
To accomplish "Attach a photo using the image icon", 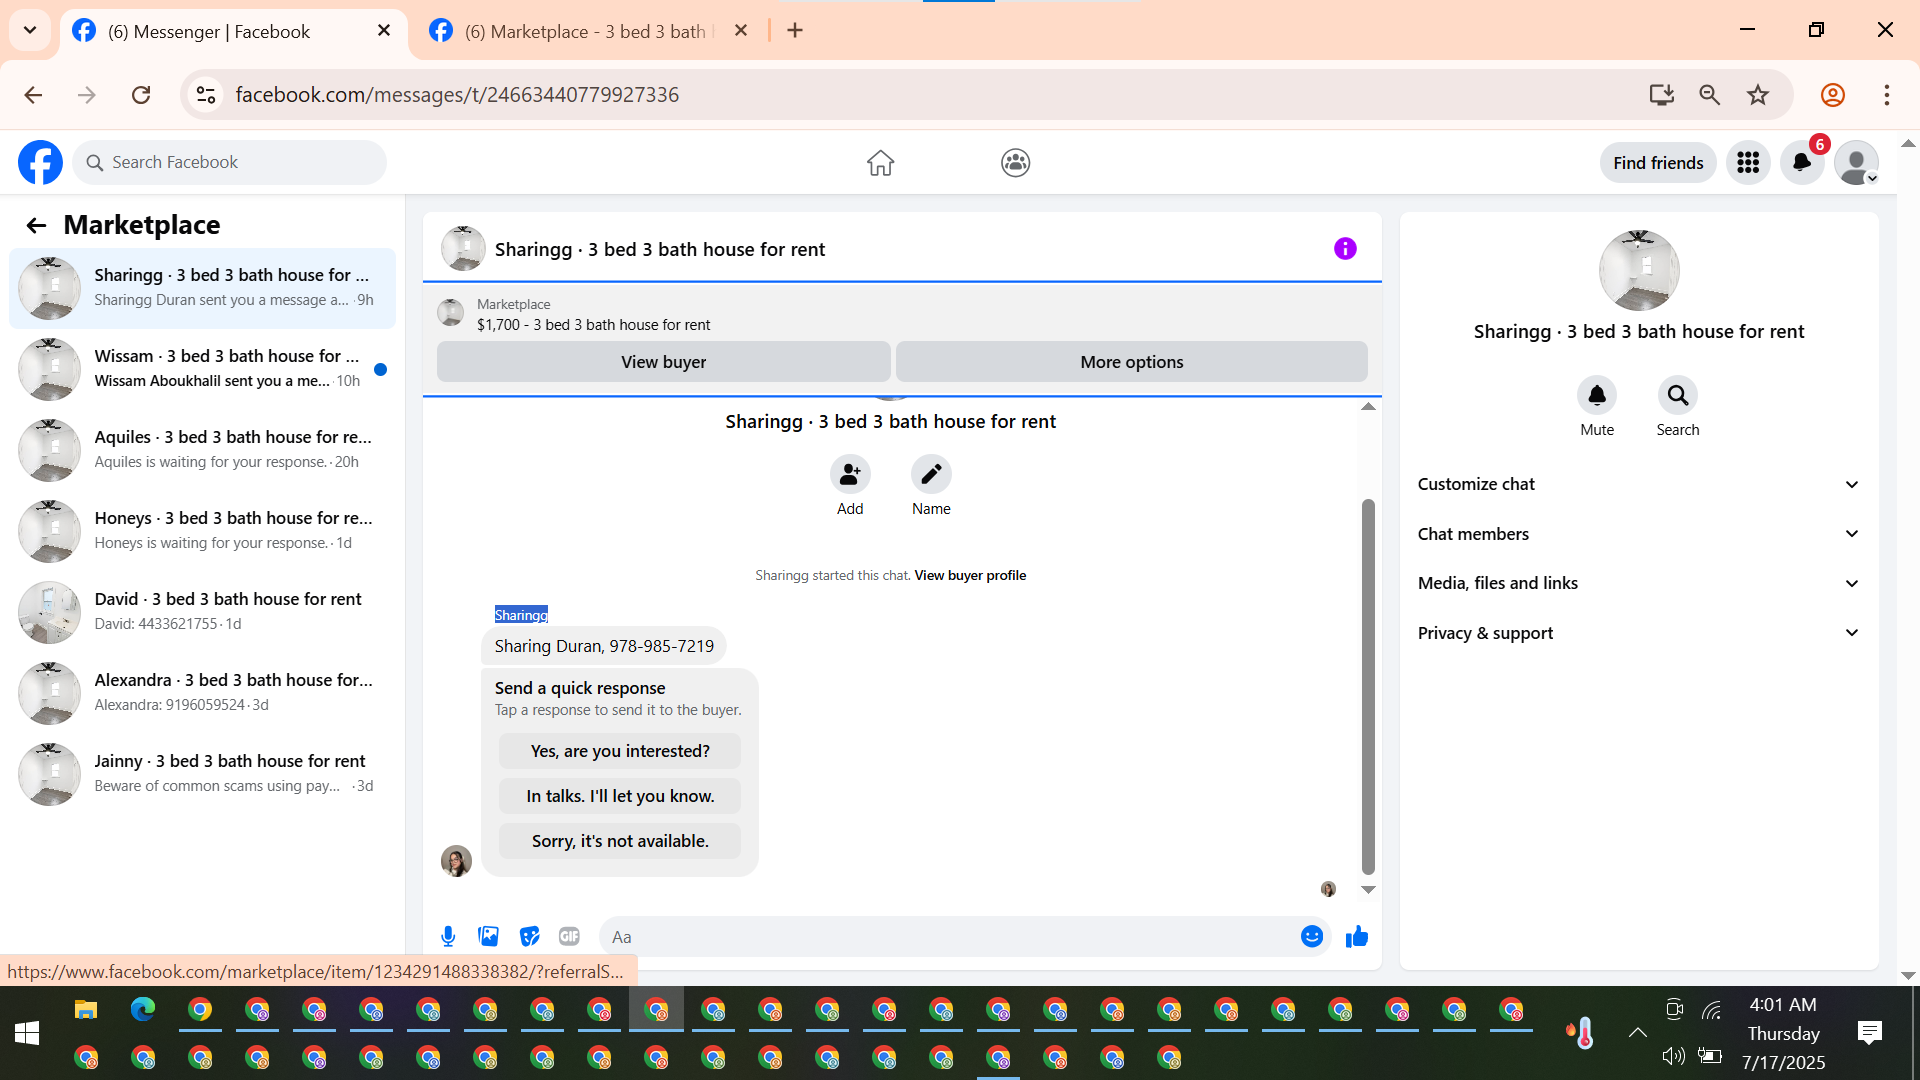I will (x=488, y=936).
